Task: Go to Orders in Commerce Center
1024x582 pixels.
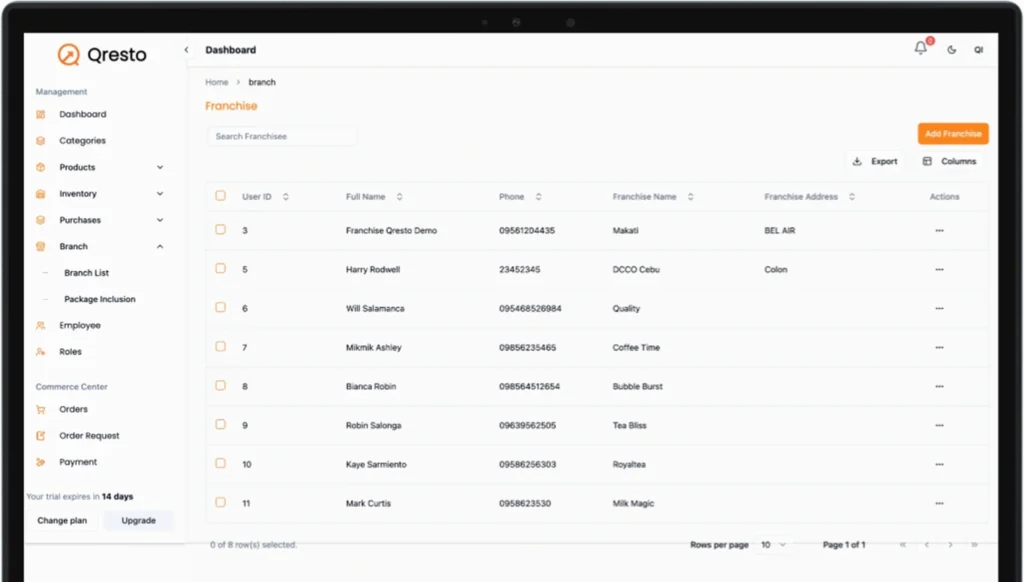Action: tap(73, 409)
